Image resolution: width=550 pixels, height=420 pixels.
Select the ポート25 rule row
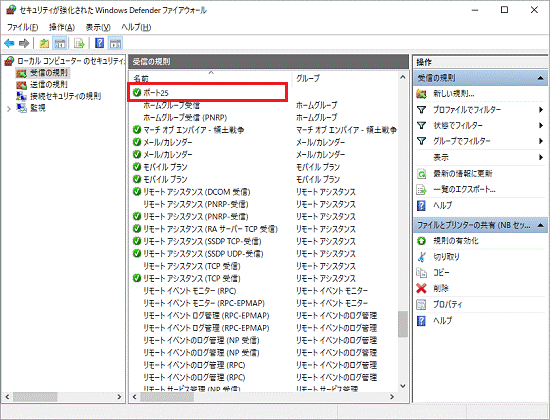coord(208,92)
